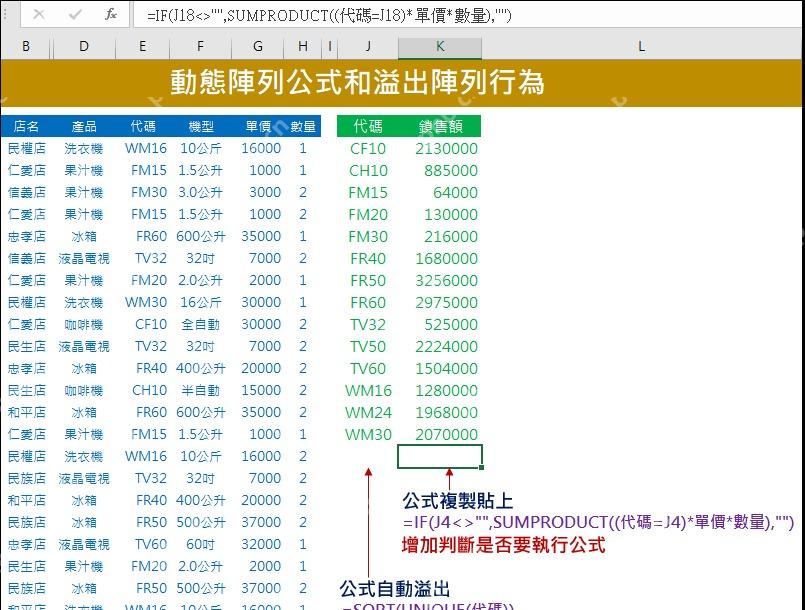805x610 pixels.
Task: Click the 公式複製貼上 annotation text
Action: 457,501
